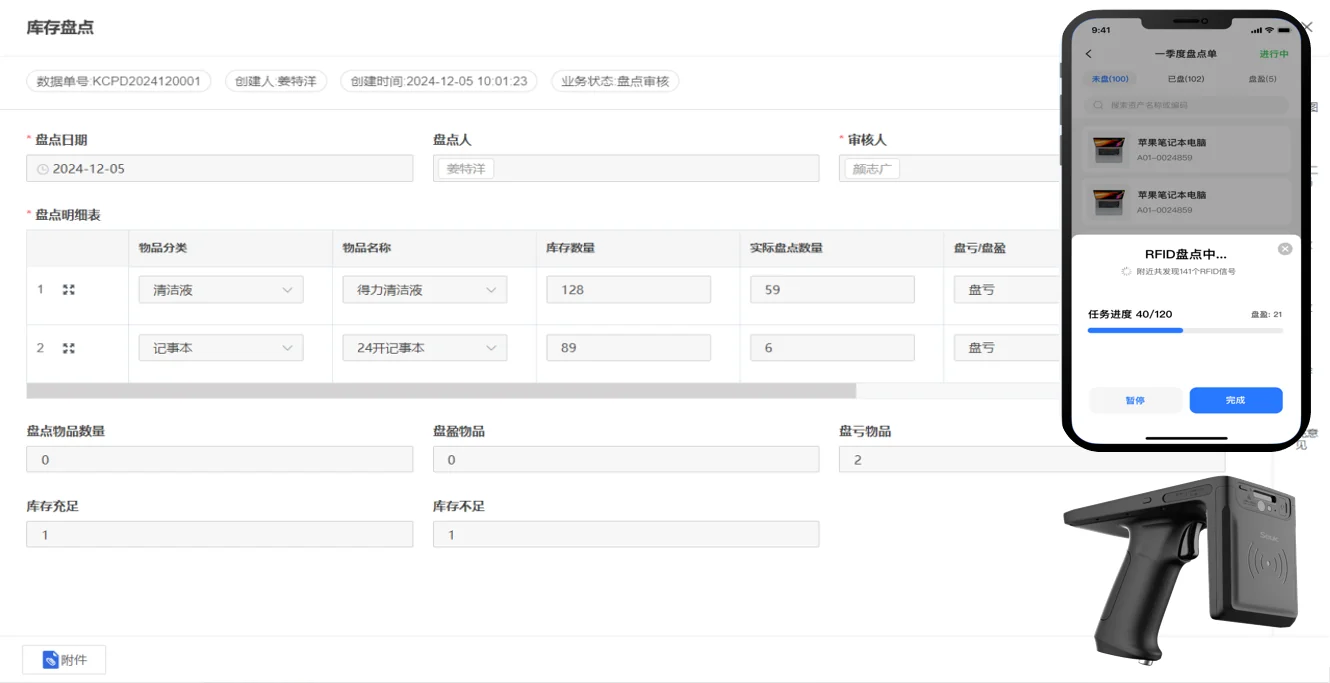The width and height of the screenshot is (1330, 683).
Task: Tap the 暂停 button on phone
Action: point(1135,400)
